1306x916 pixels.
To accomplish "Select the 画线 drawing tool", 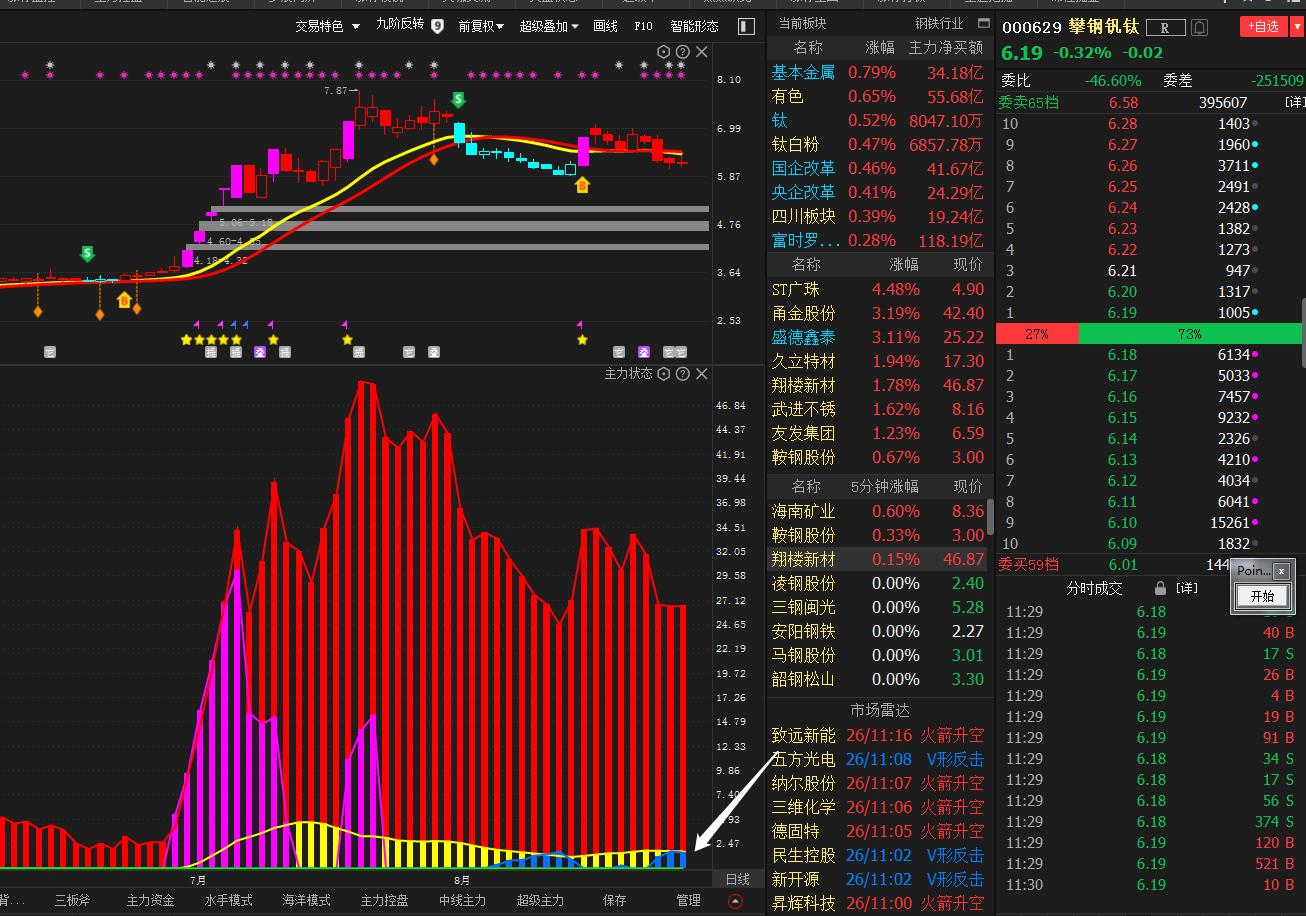I will click(x=605, y=26).
